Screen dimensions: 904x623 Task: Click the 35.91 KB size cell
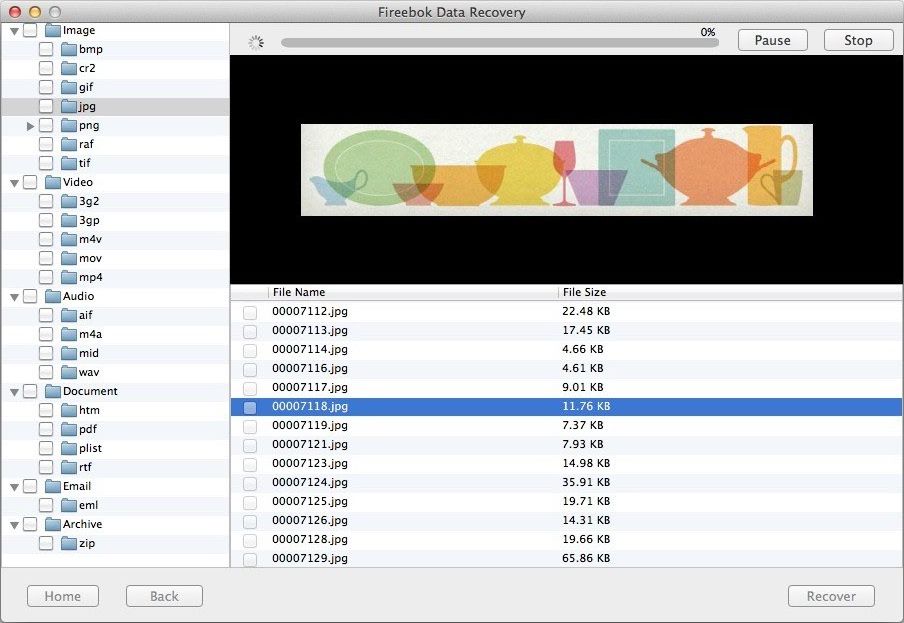586,482
